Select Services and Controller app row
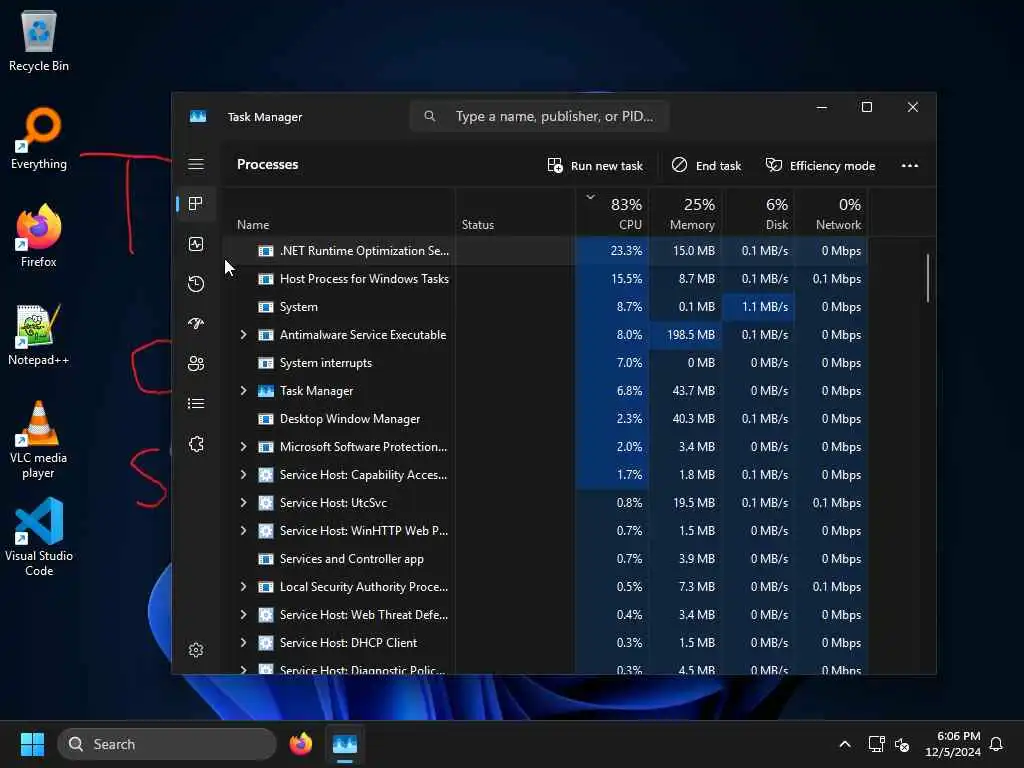 pyautogui.click(x=545, y=559)
